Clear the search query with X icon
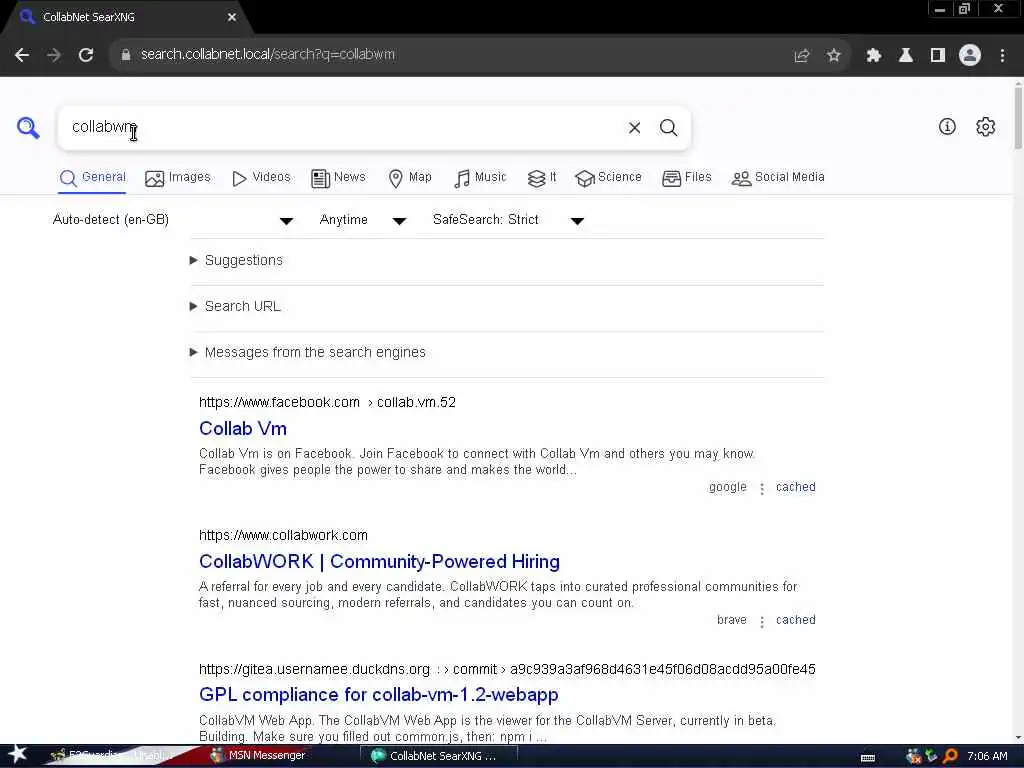The width and height of the screenshot is (1024, 768). pos(634,127)
